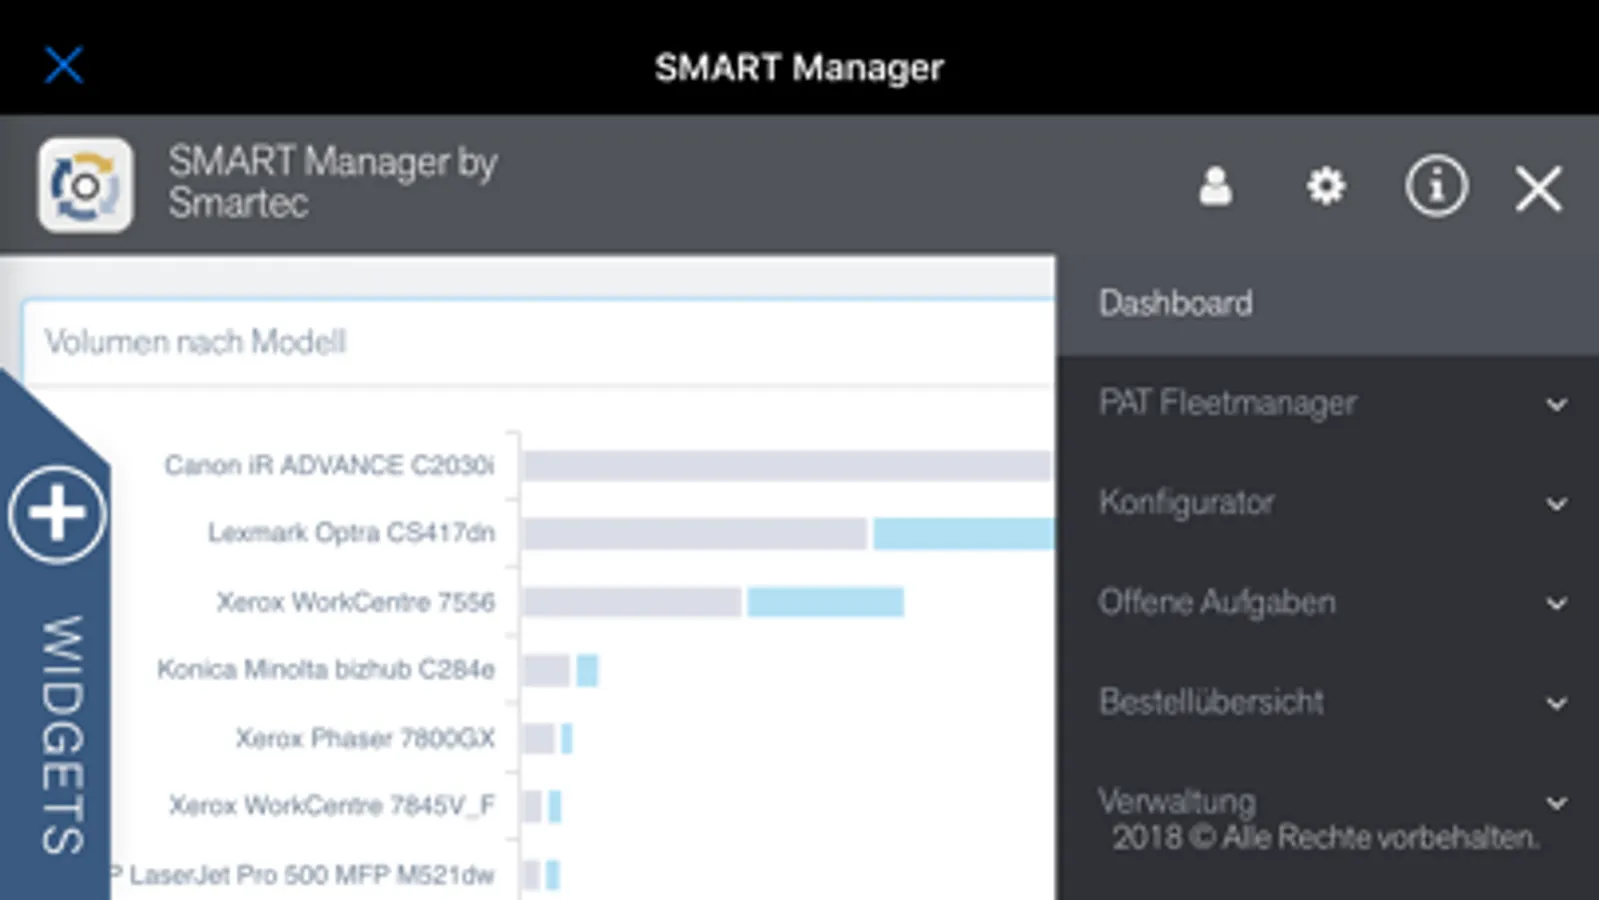
Task: Open the WIDGETS side panel label
Action: 62,735
